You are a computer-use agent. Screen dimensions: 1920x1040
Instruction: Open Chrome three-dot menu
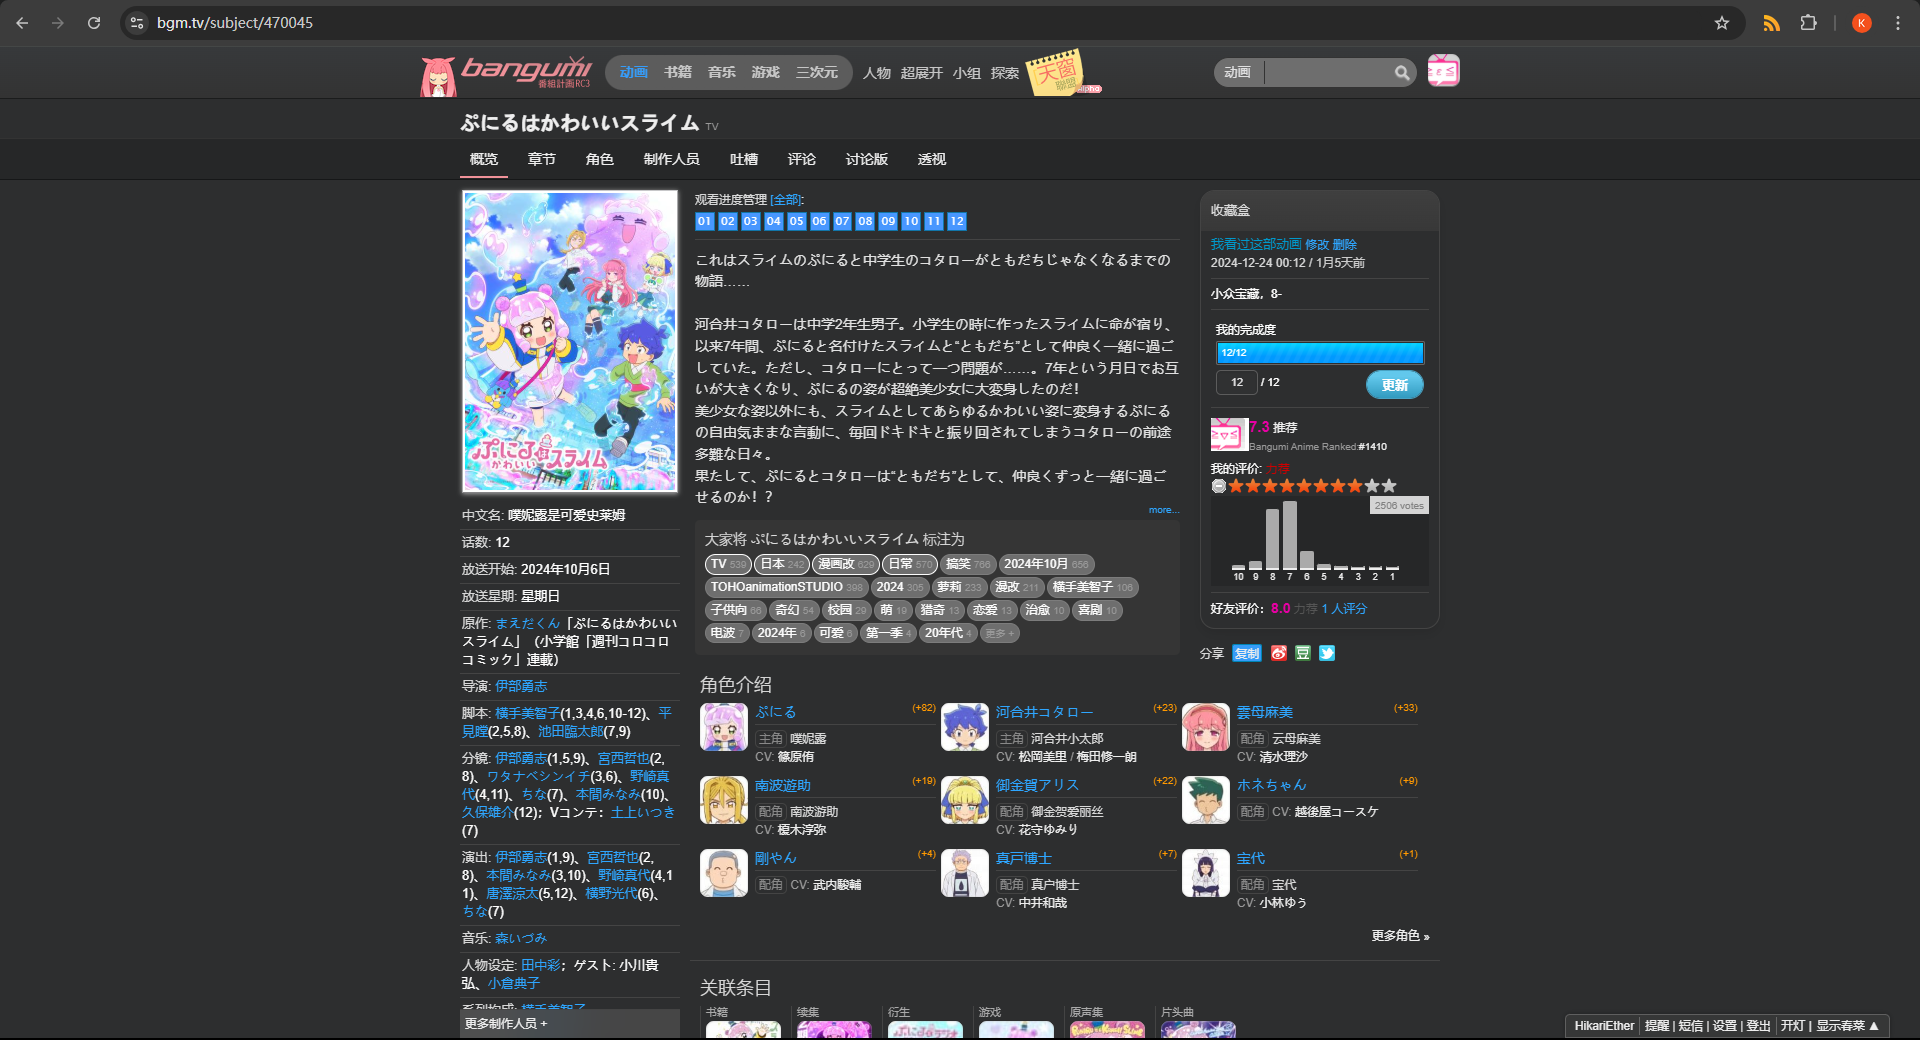coord(1897,23)
